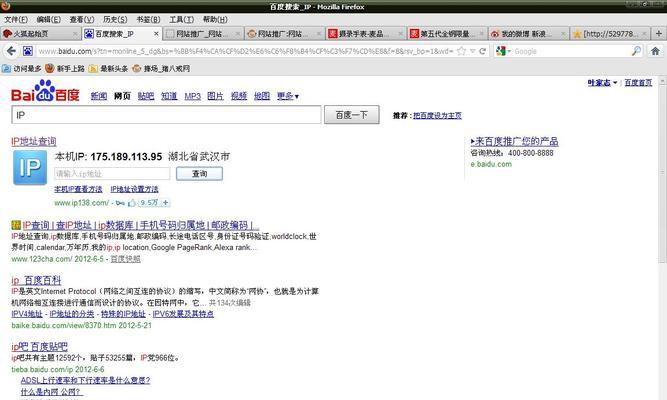Click the 把百度设为主页 link
The width and height of the screenshot is (667, 400).
pyautogui.click(x=437, y=115)
